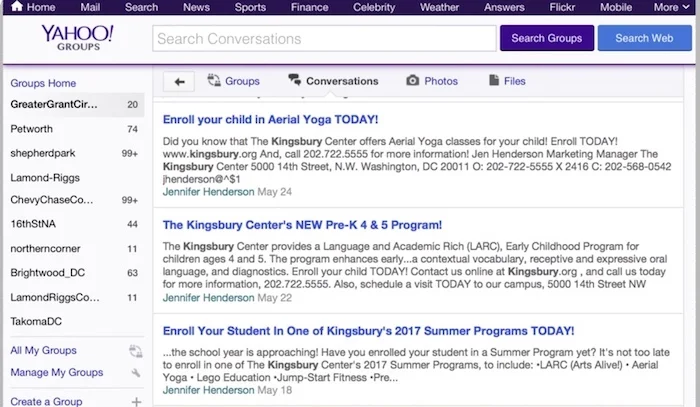Open the Manage My Groups link

[x=57, y=372]
